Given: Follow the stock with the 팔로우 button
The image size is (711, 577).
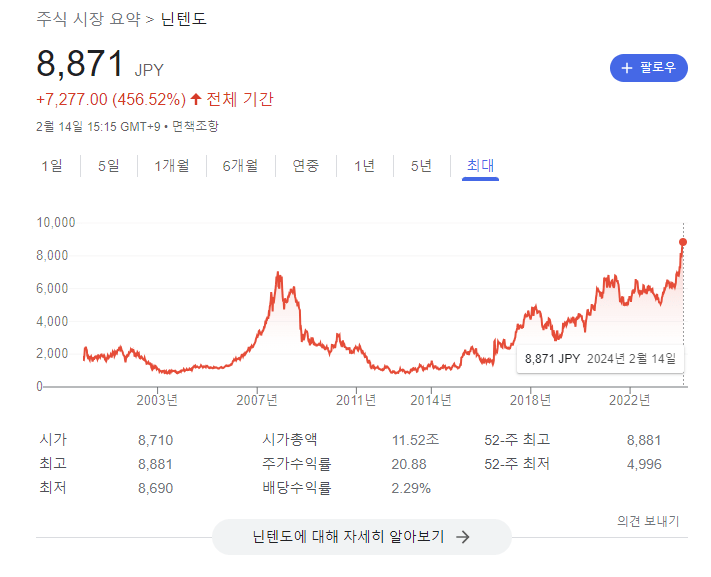Looking at the screenshot, I should point(648,68).
